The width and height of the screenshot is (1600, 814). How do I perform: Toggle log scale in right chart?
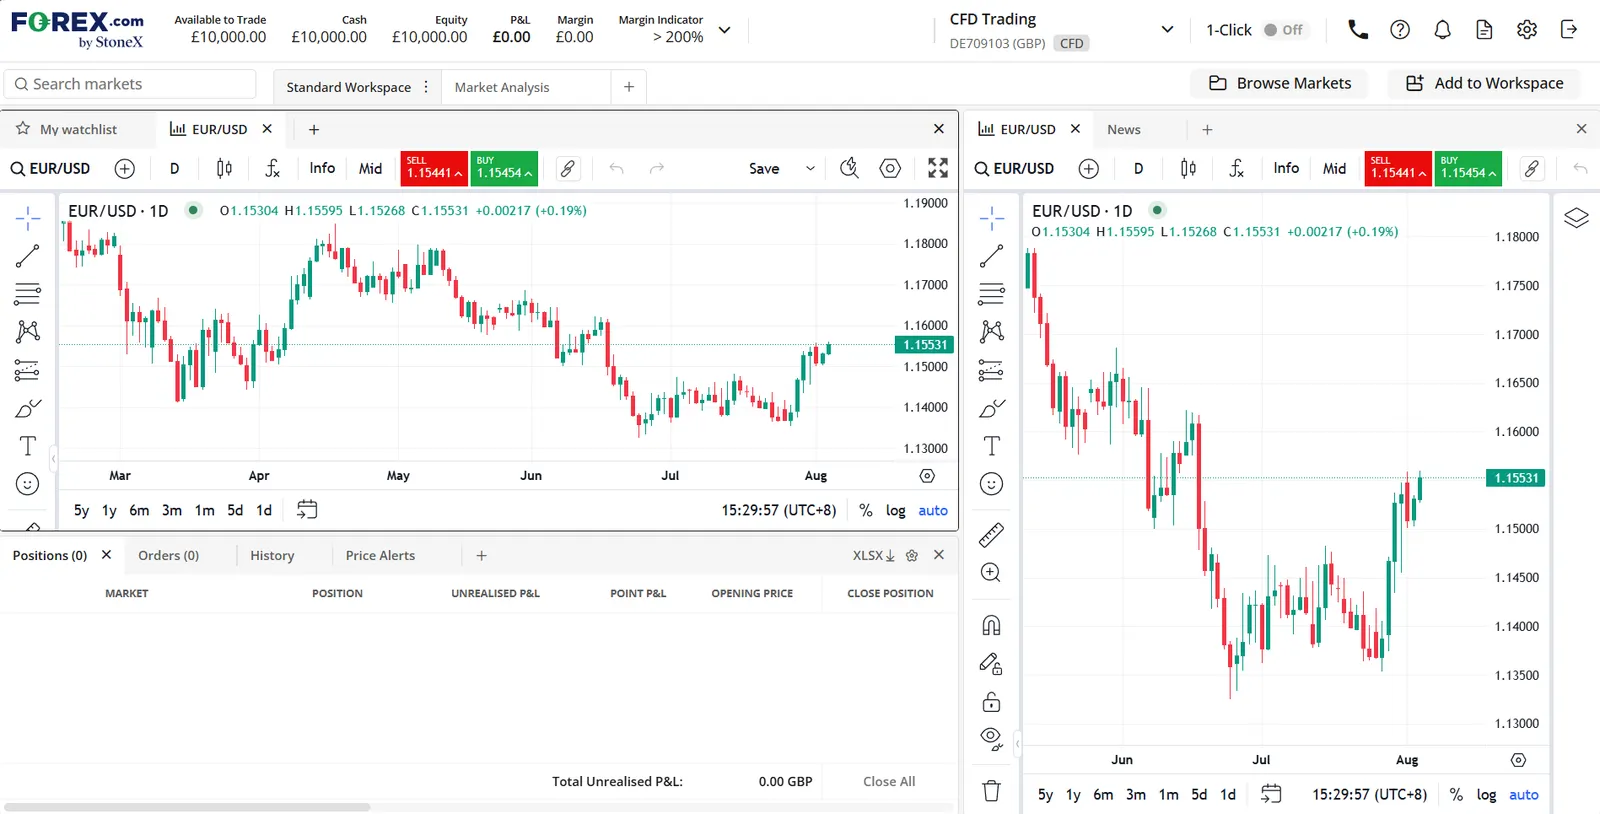click(x=1487, y=795)
